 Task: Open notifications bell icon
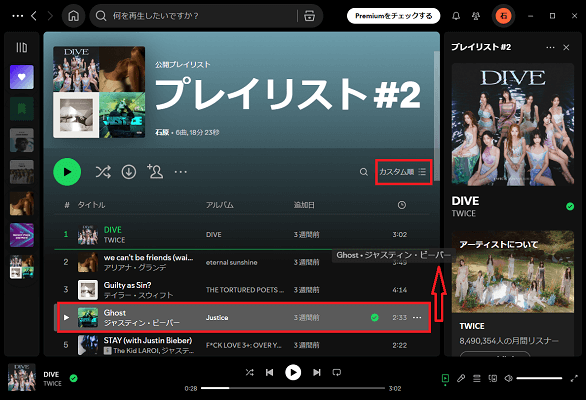pyautogui.click(x=456, y=16)
